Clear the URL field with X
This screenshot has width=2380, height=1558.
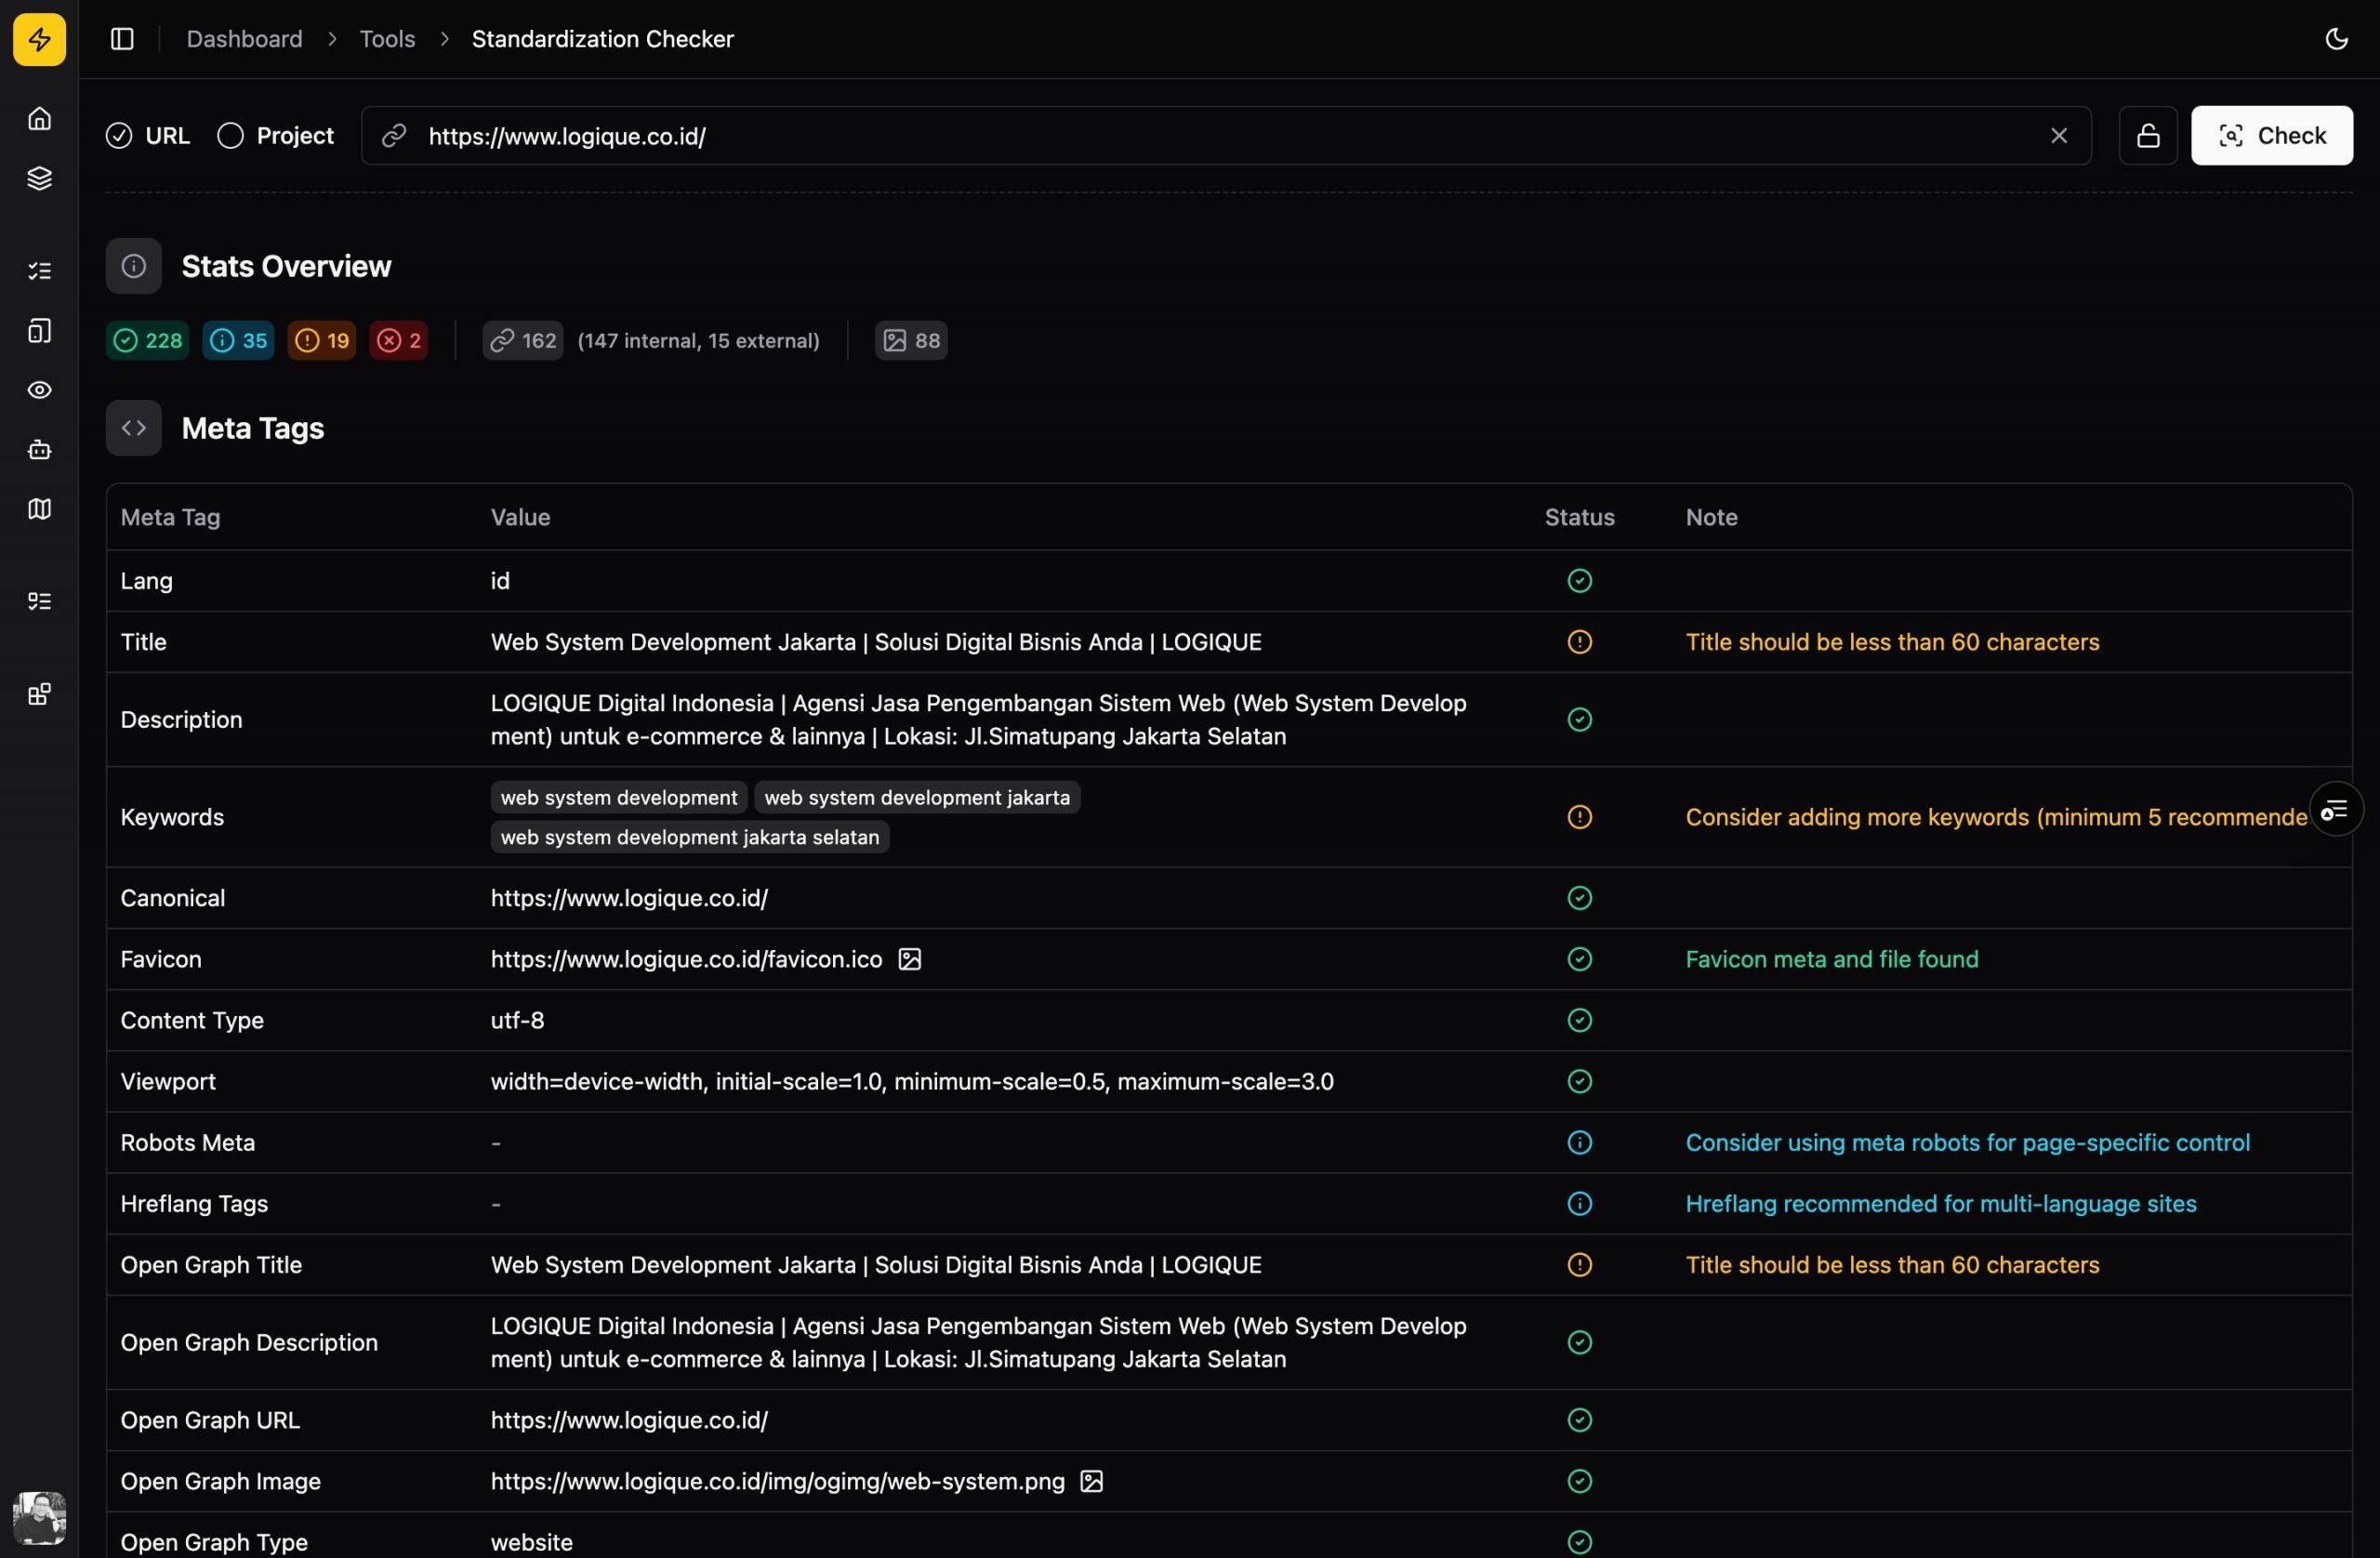pyautogui.click(x=2058, y=136)
